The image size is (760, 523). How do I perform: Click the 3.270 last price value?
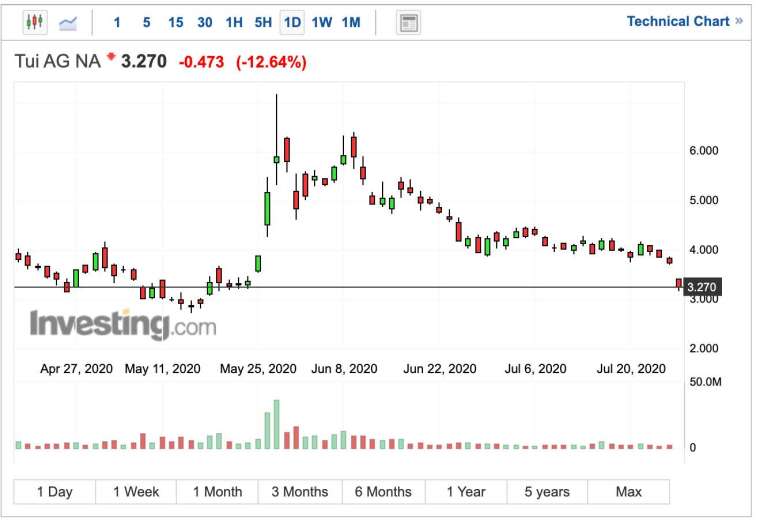(144, 62)
